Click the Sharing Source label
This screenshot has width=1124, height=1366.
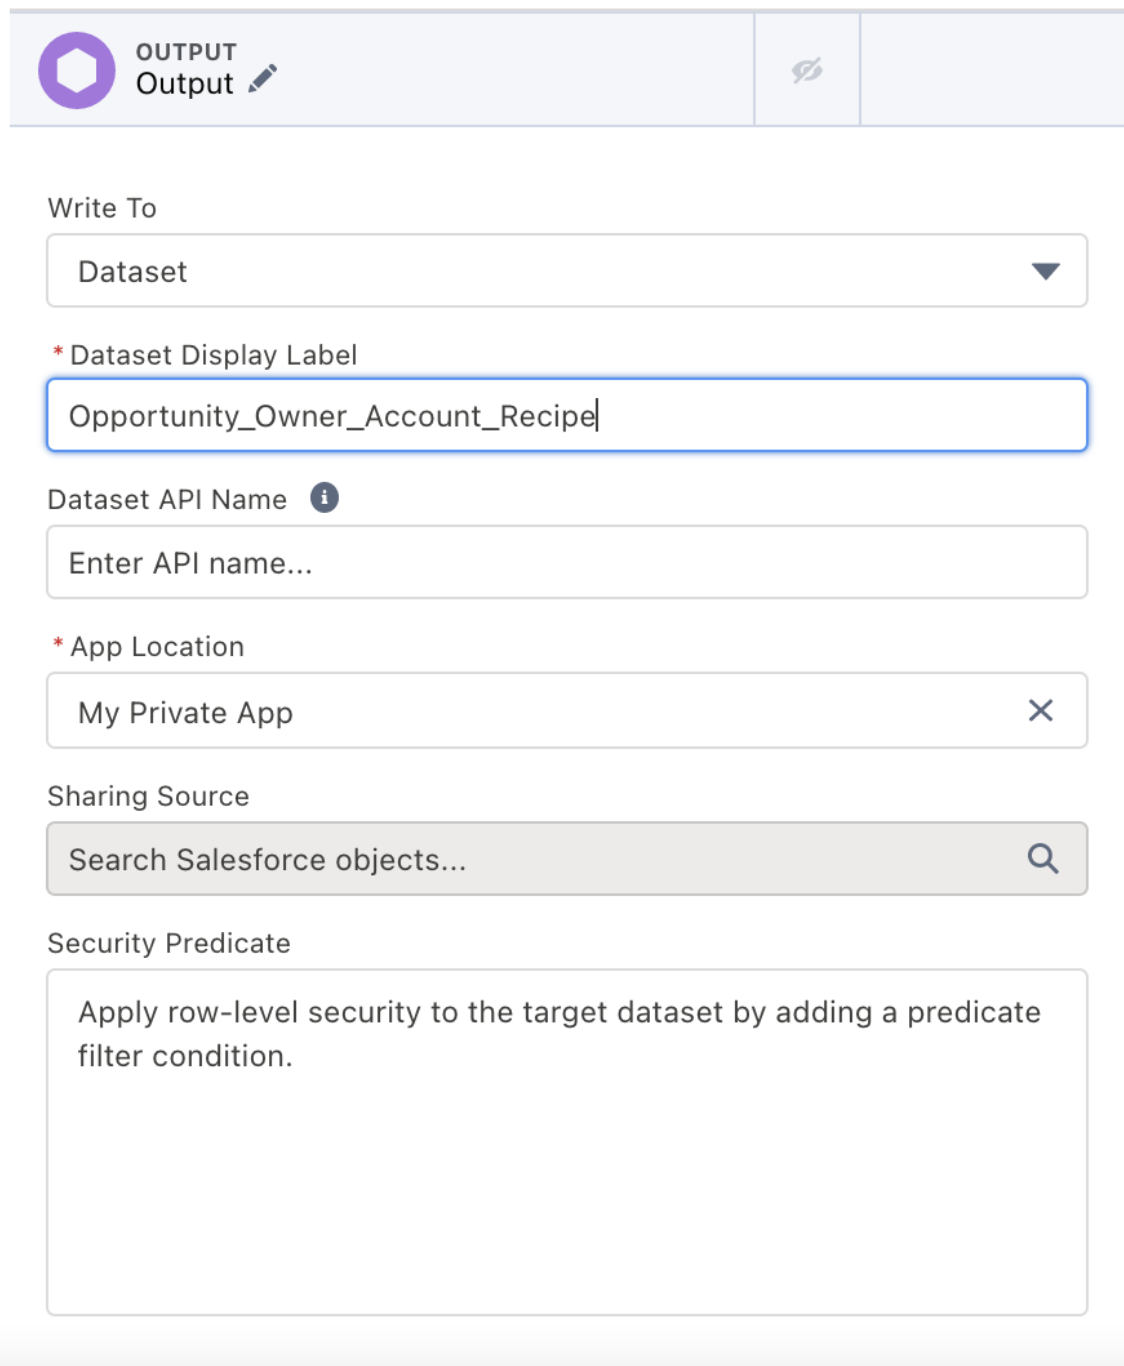coord(148,796)
